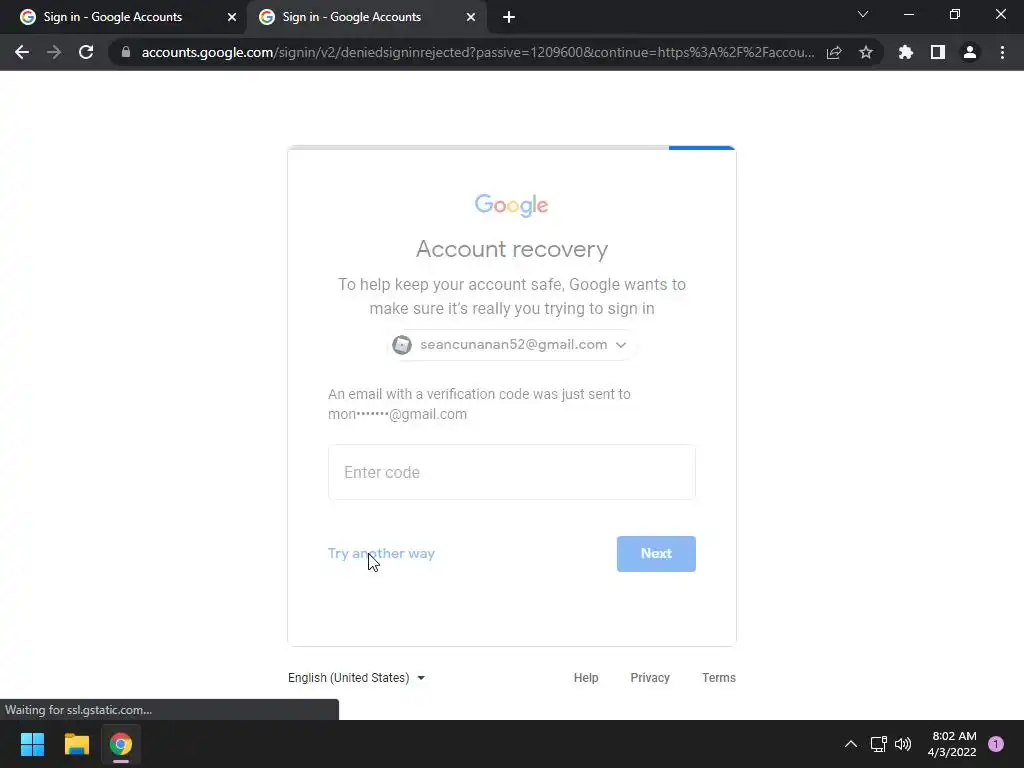
Task: Open File Explorer from the taskbar
Action: [x=76, y=744]
